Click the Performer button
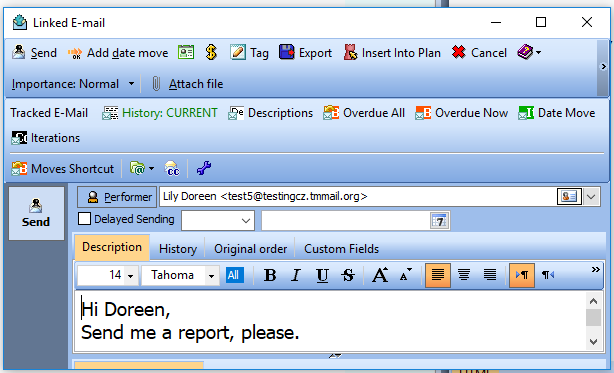The image size is (614, 373). click(x=117, y=197)
